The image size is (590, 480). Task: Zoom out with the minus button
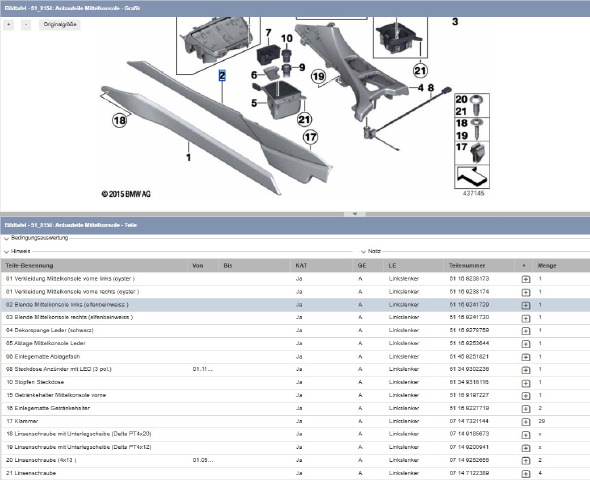tap(26, 25)
